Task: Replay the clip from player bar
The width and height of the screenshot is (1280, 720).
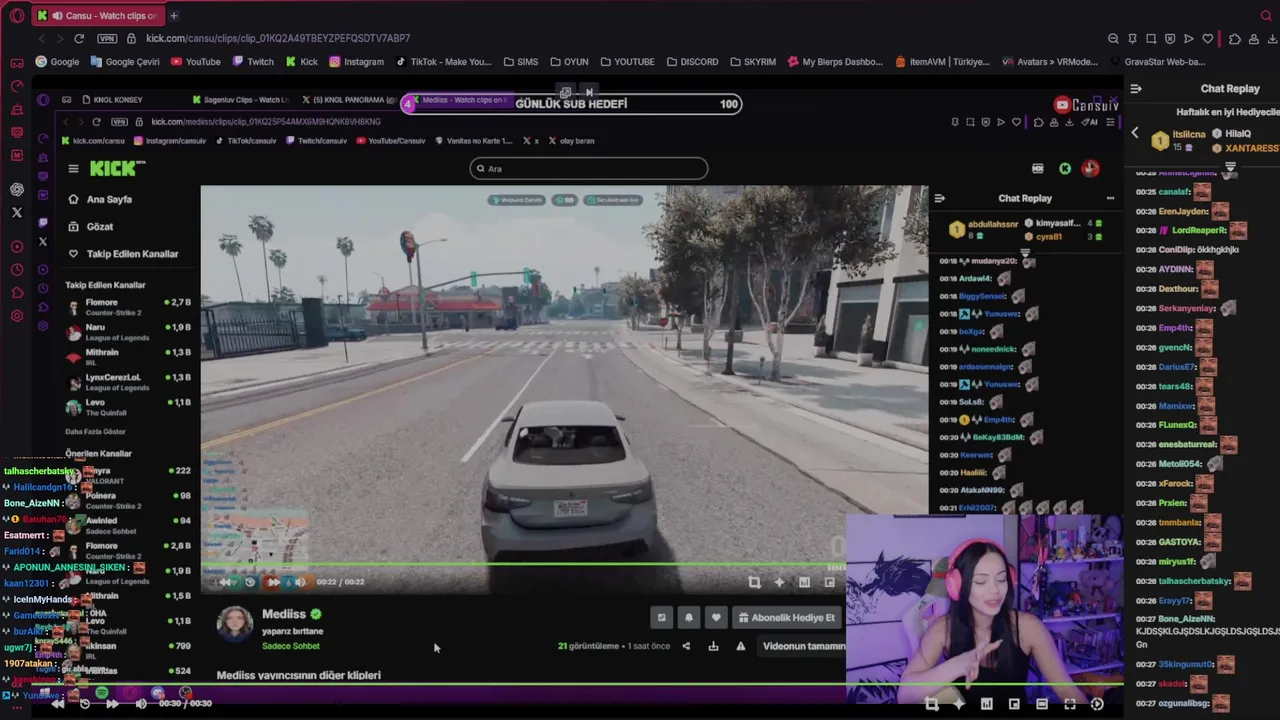Action: click(85, 704)
